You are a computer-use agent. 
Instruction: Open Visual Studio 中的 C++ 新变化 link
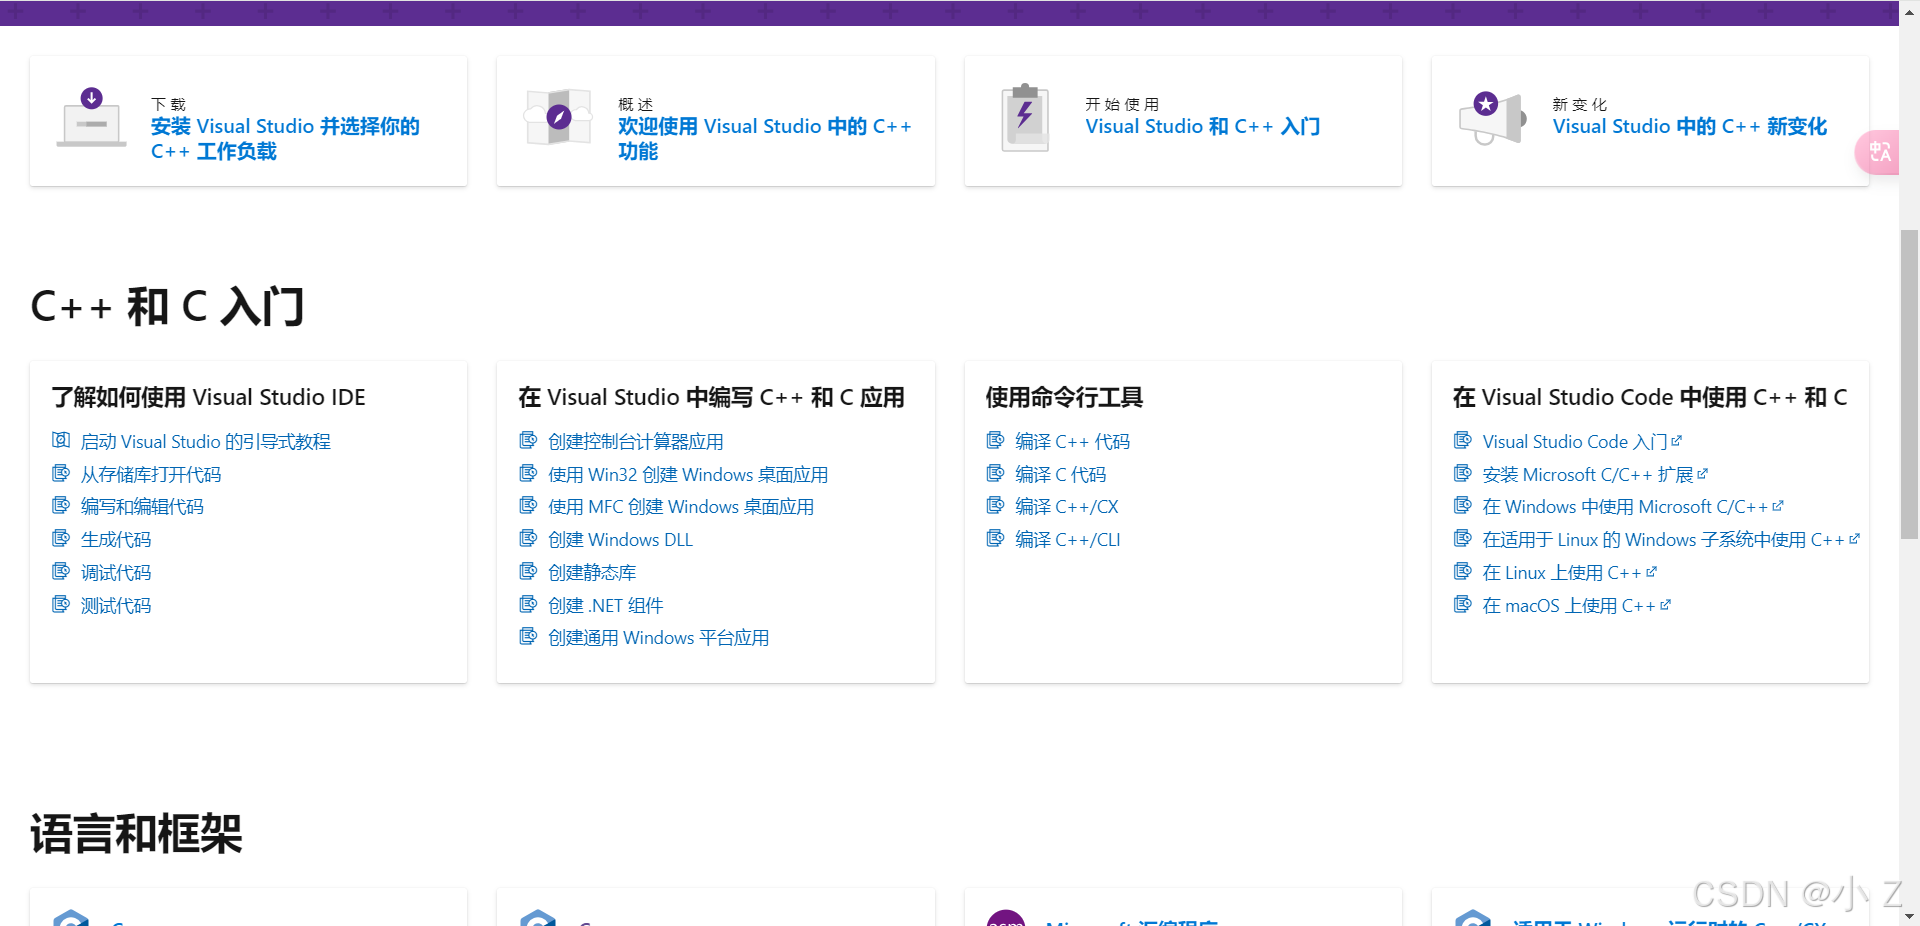point(1690,126)
